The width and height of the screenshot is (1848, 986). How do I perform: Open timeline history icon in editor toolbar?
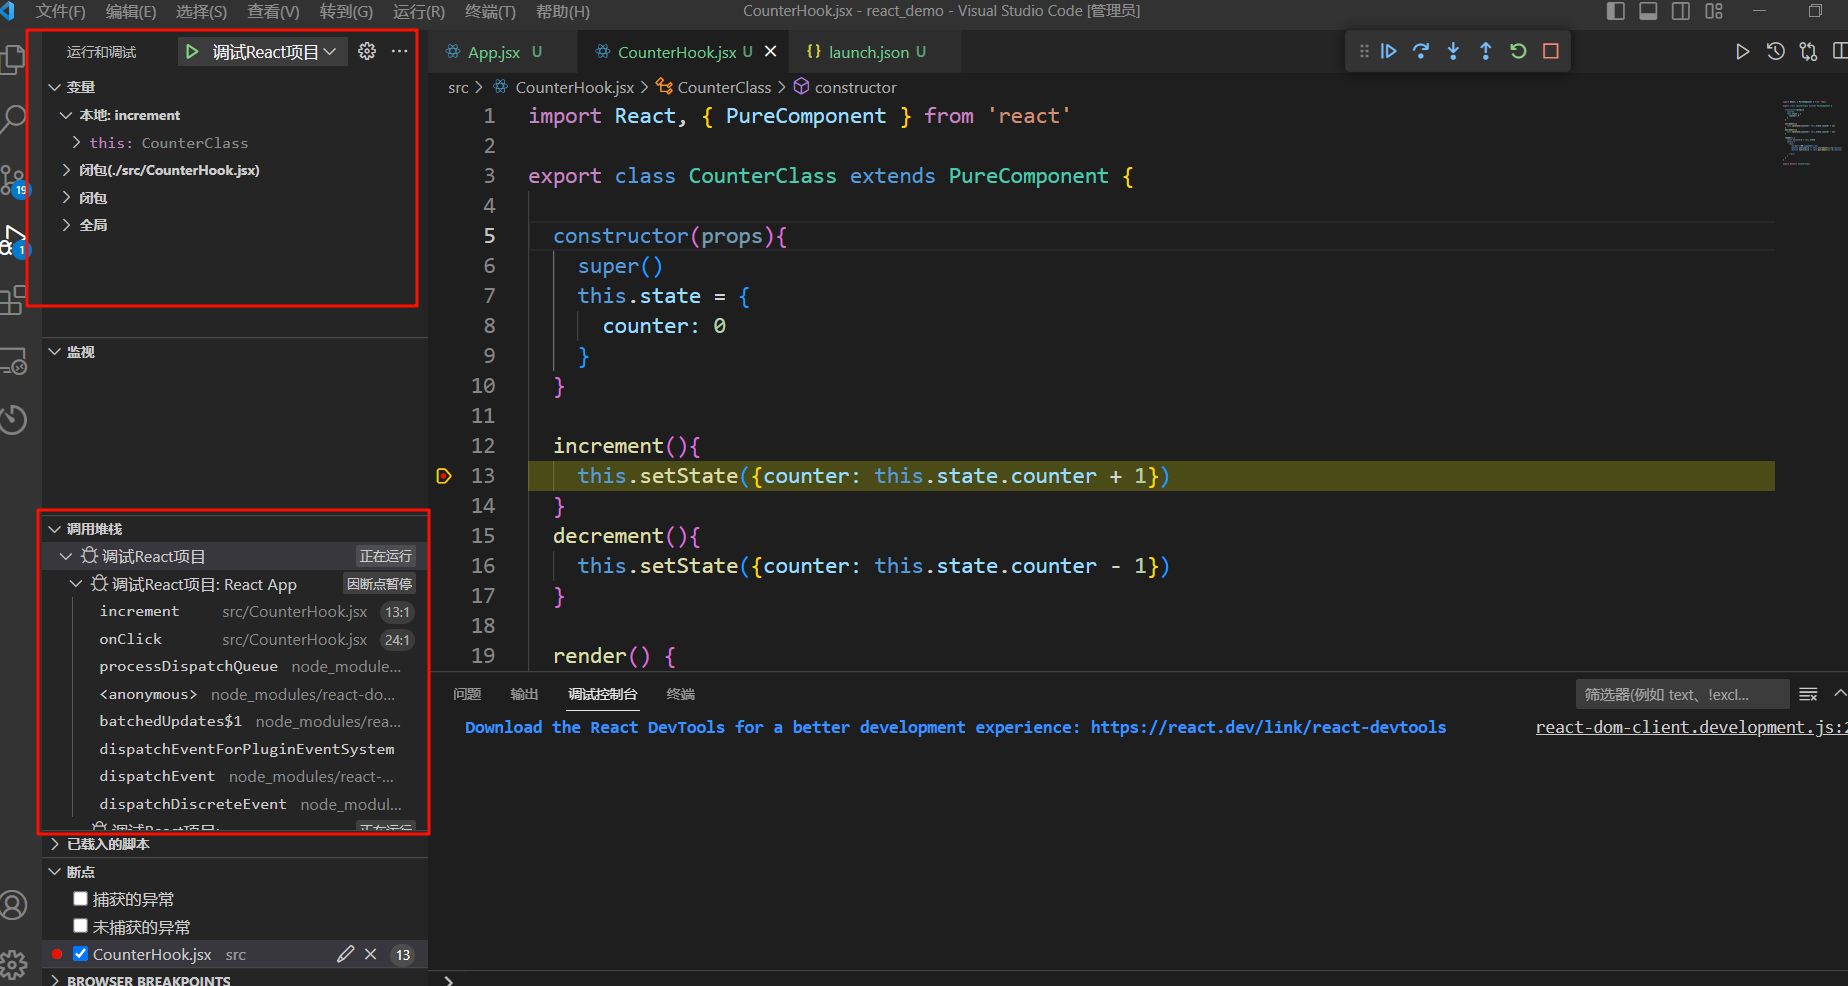click(1775, 52)
